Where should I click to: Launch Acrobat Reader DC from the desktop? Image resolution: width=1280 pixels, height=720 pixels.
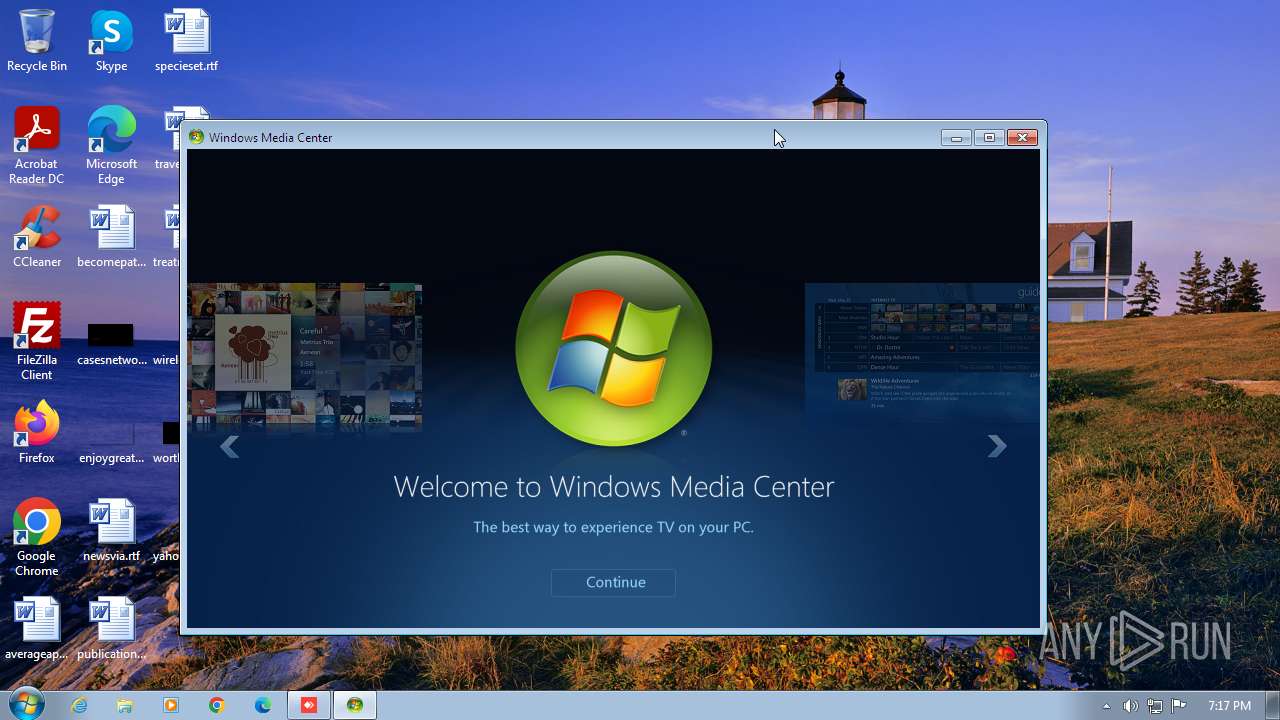(x=37, y=146)
